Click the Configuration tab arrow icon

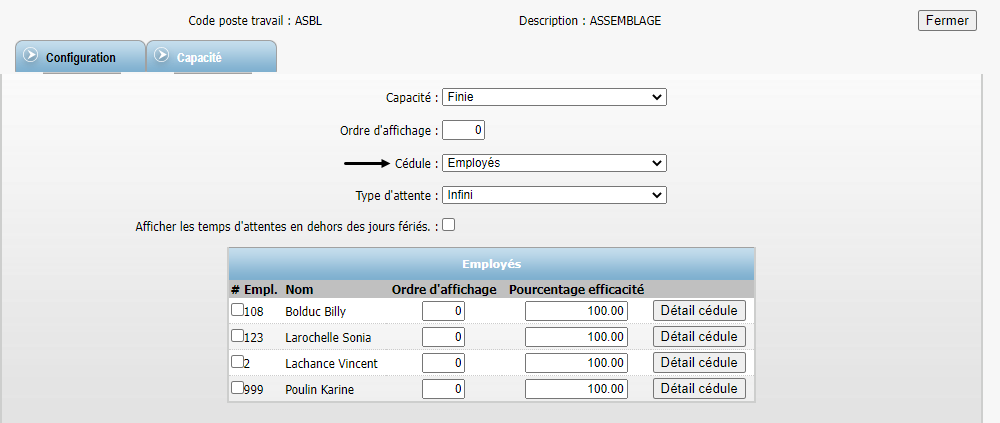point(30,56)
